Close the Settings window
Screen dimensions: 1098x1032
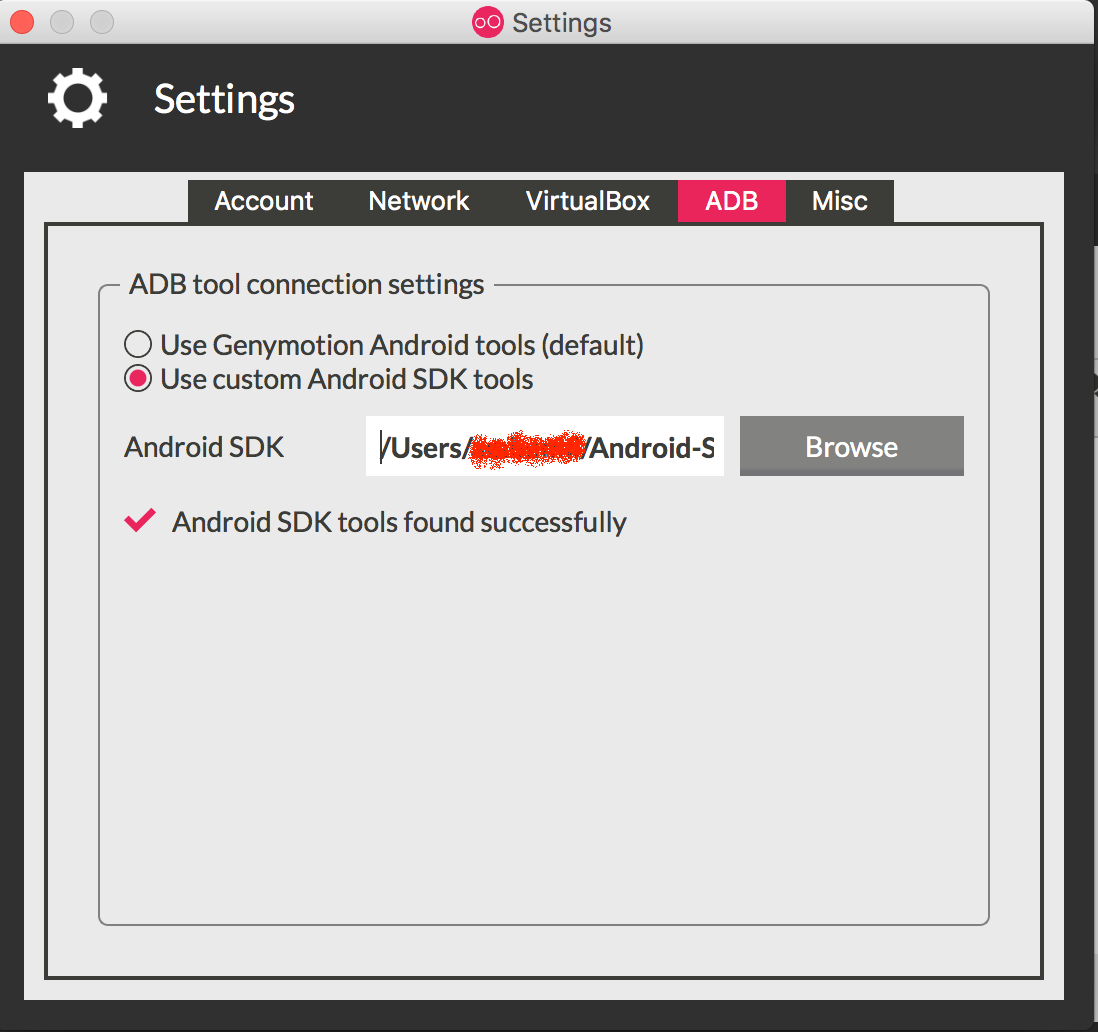point(22,22)
